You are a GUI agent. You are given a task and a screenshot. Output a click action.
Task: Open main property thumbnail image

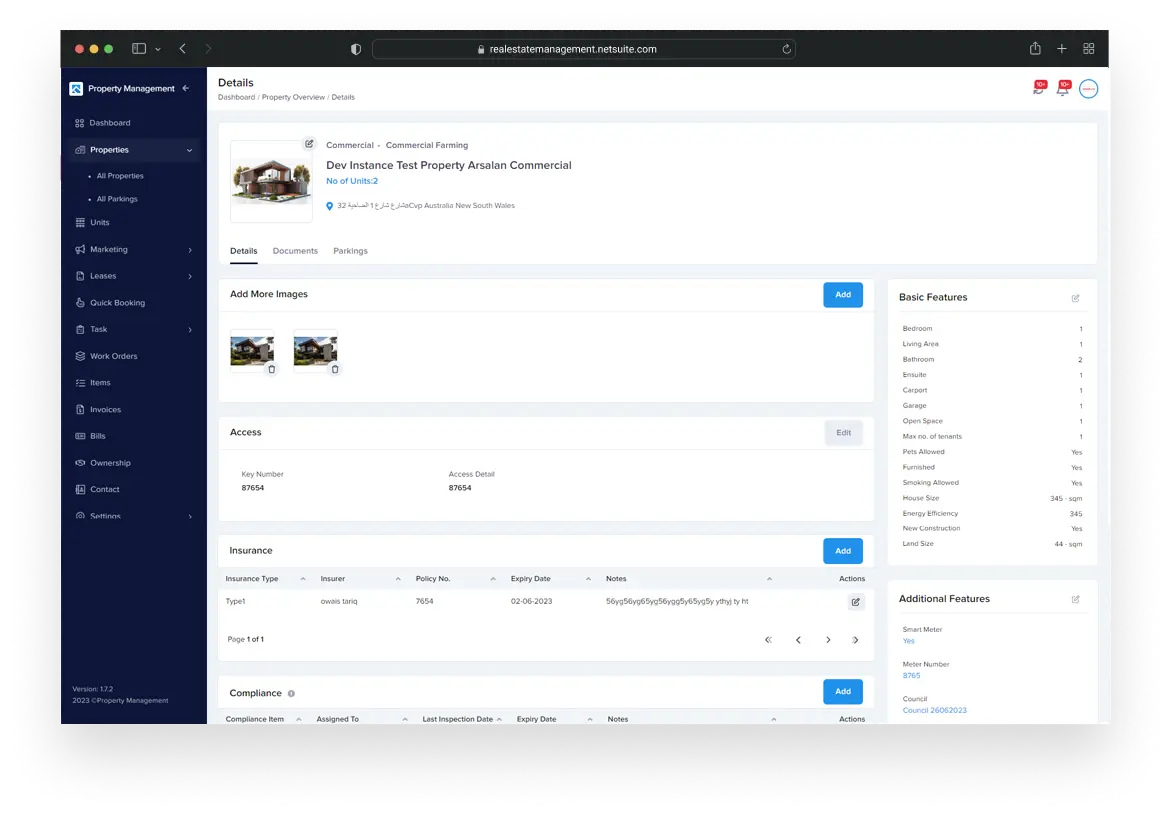[272, 182]
